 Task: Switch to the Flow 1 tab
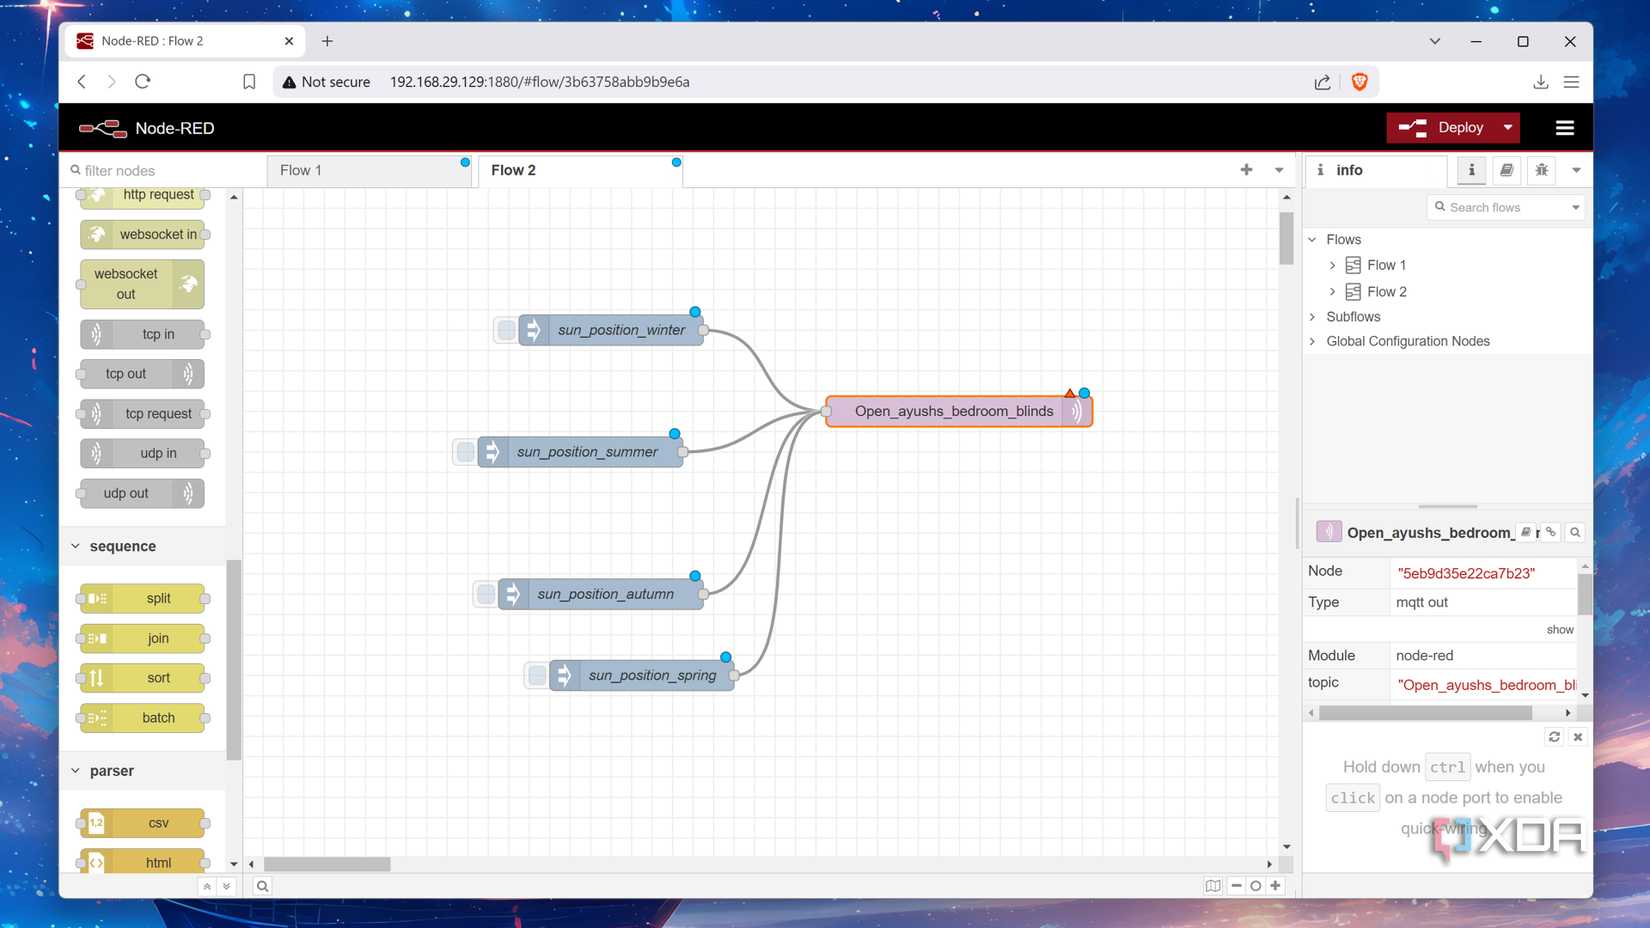click(300, 170)
